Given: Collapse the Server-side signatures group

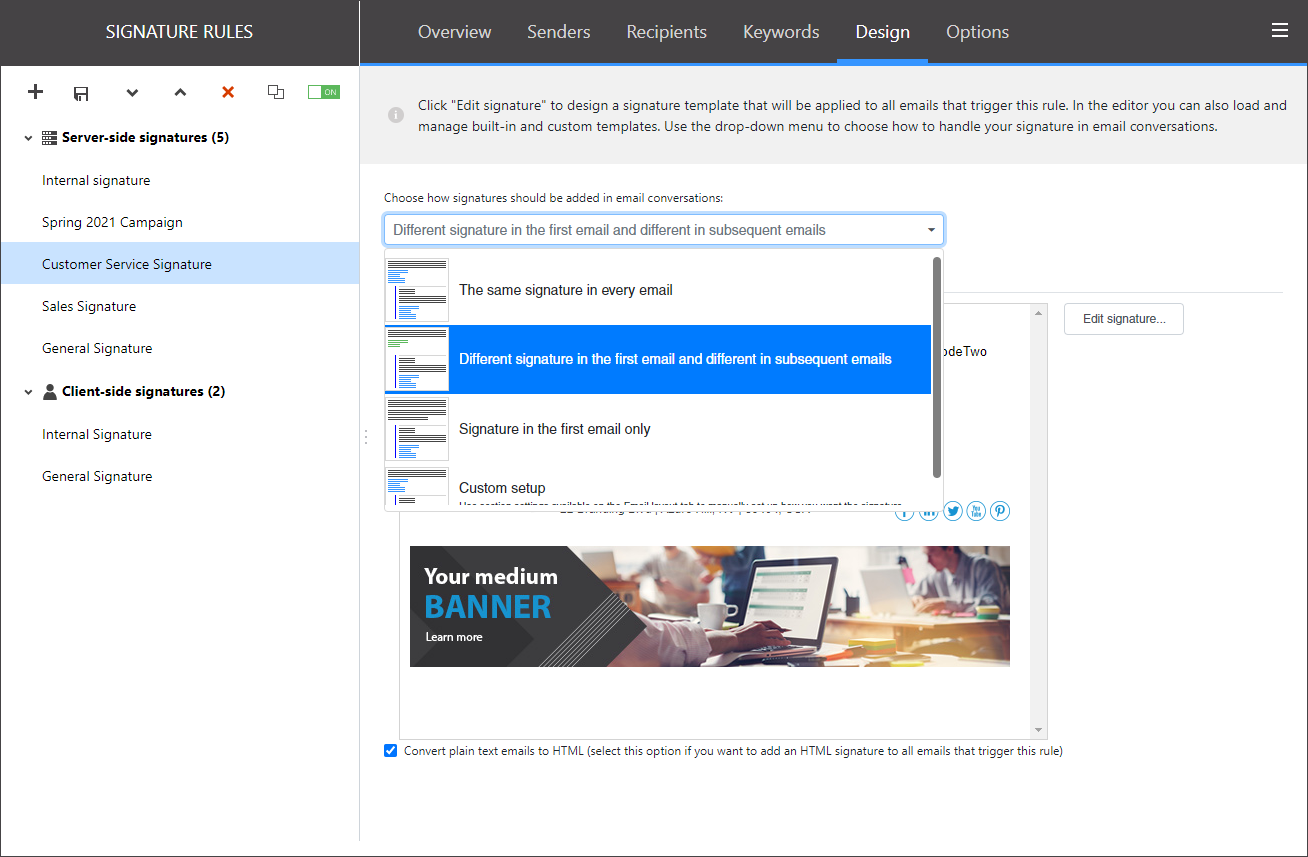Looking at the screenshot, I should (x=27, y=137).
